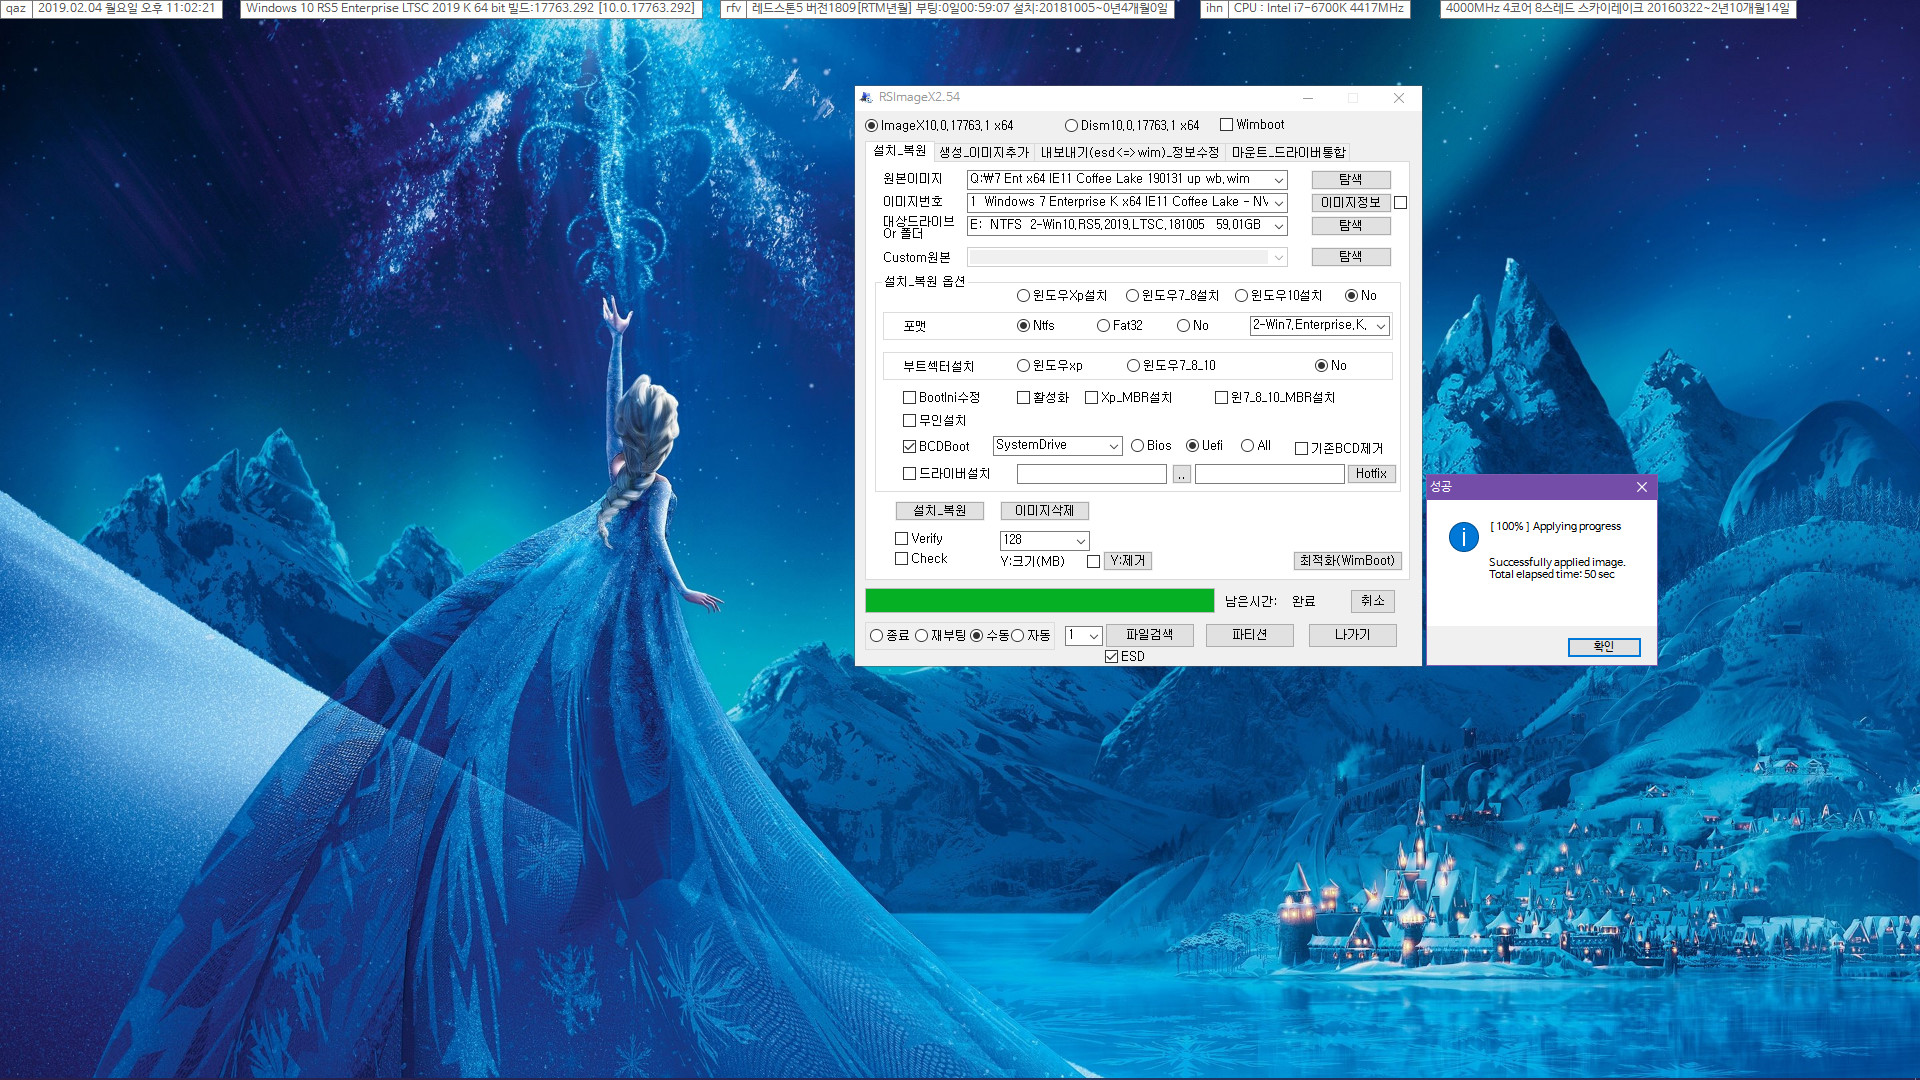Viewport: 1920px width, 1080px height.
Task: Click the Y:제거 button
Action: click(1128, 562)
